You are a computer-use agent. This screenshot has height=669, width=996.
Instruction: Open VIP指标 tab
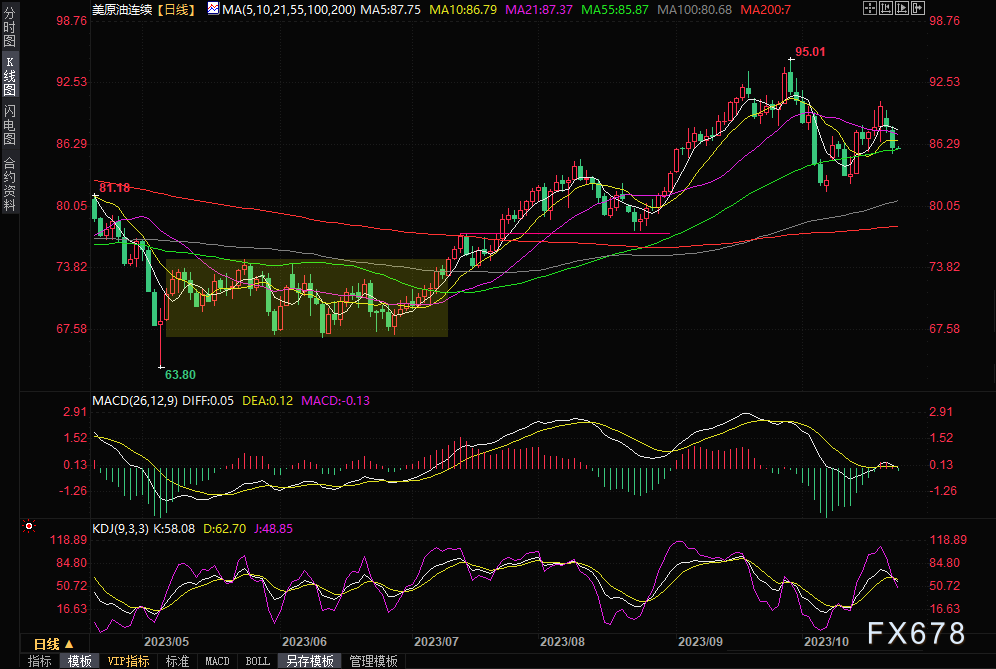[128, 661]
